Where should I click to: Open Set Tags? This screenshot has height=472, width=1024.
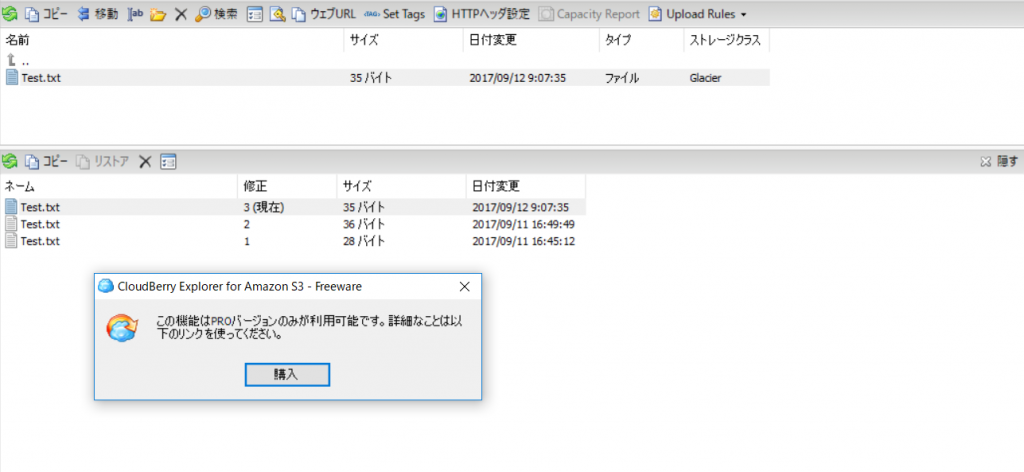click(x=394, y=14)
